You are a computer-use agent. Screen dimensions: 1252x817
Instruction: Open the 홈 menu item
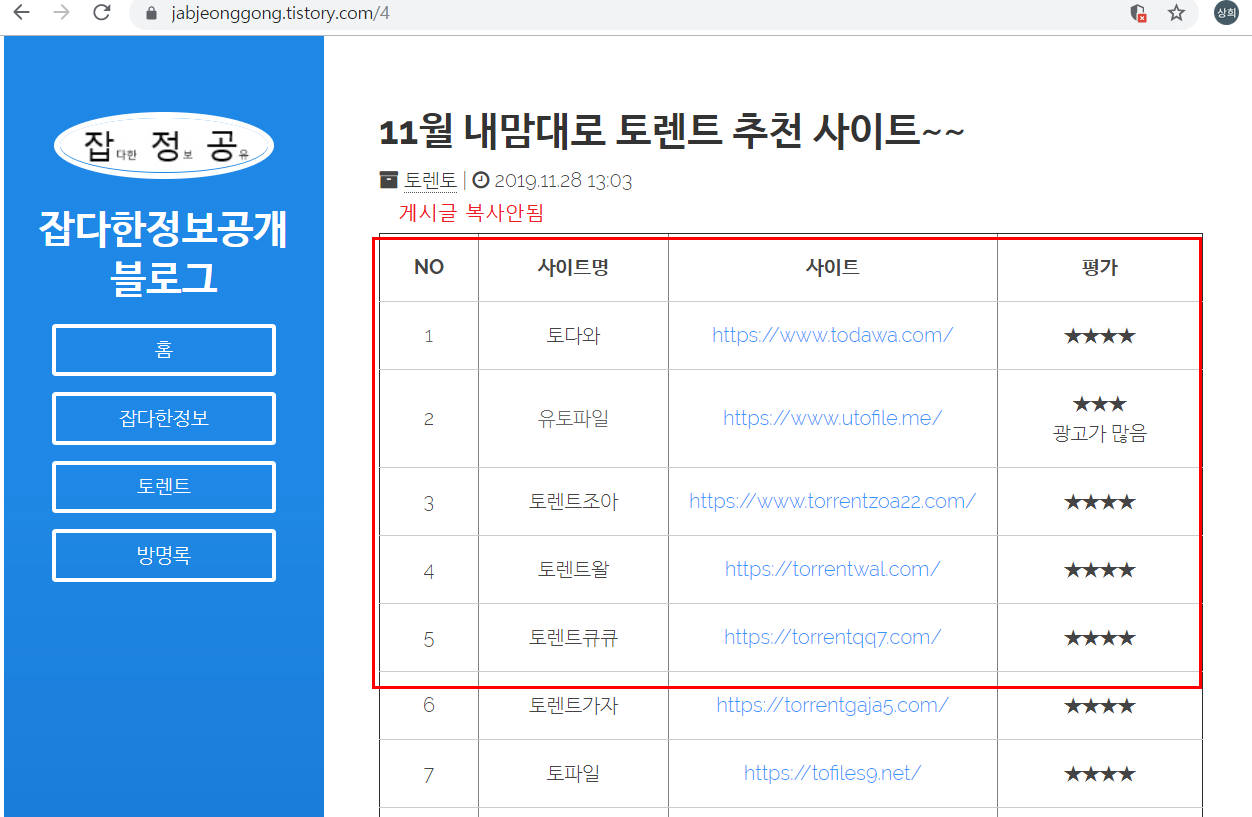pos(164,350)
